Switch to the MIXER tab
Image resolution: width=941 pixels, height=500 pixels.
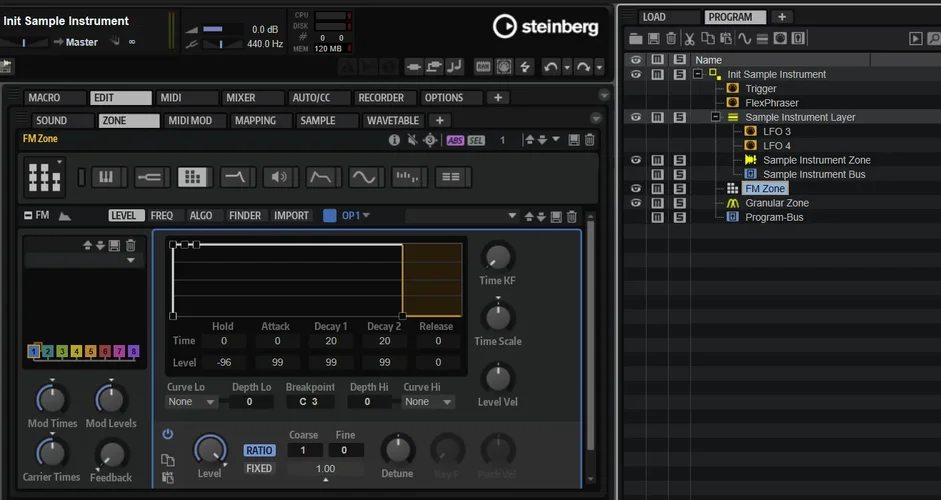240,98
